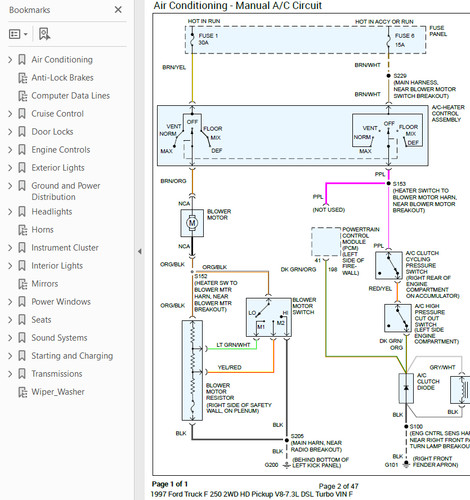This screenshot has width=470, height=500.
Task: Collapse the sidebar using the divider arrow
Action: point(140,252)
